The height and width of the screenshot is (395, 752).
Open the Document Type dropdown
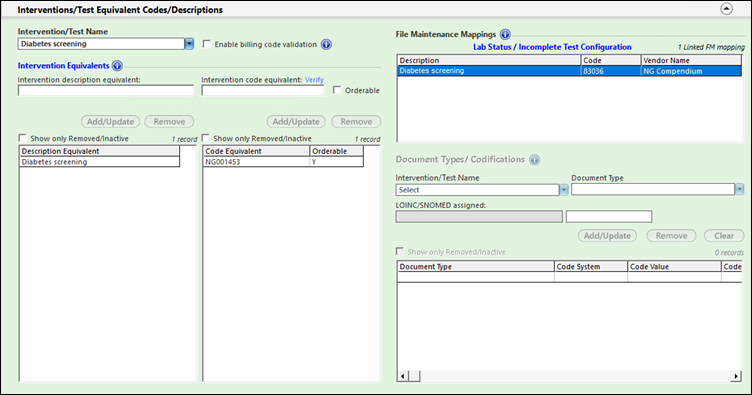point(740,189)
